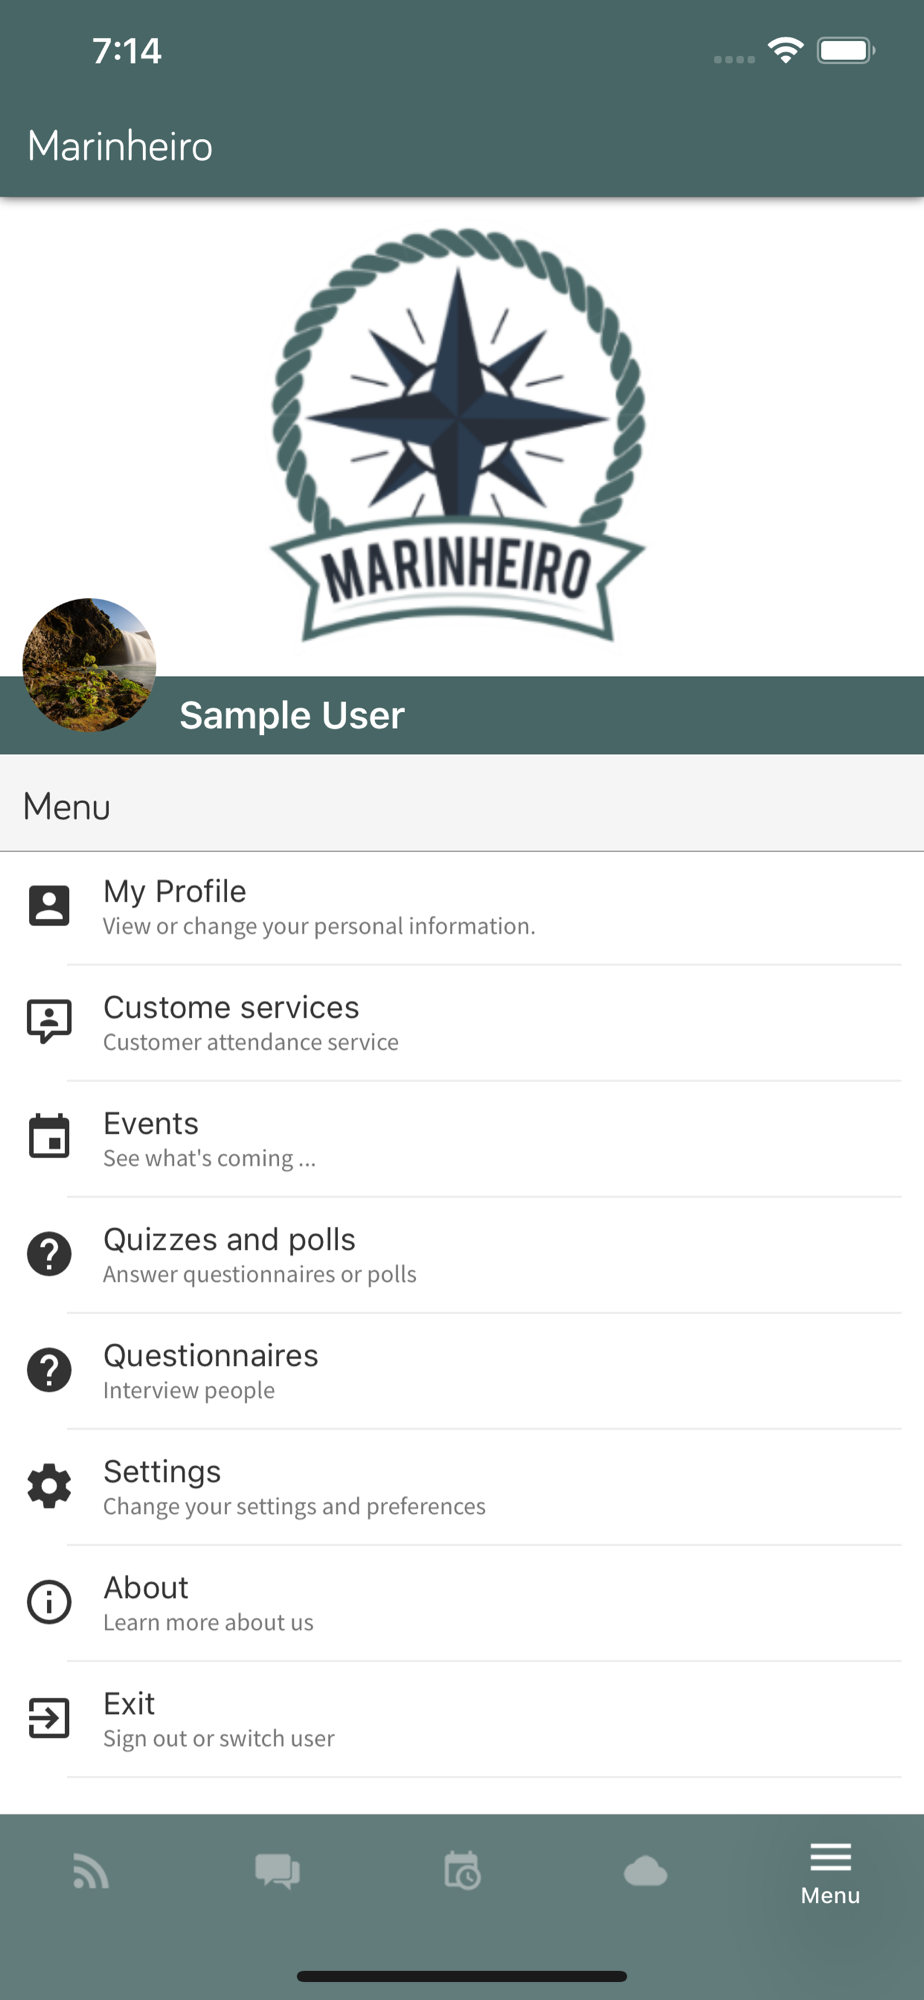Viewport: 924px width, 2000px height.
Task: Select the Menu tab in bottom bar
Action: pyautogui.click(x=830, y=1874)
